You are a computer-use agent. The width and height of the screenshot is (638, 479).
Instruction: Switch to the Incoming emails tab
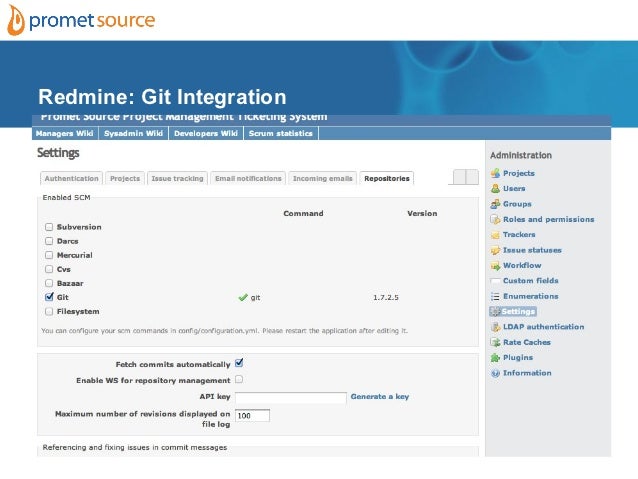pyautogui.click(x=323, y=178)
